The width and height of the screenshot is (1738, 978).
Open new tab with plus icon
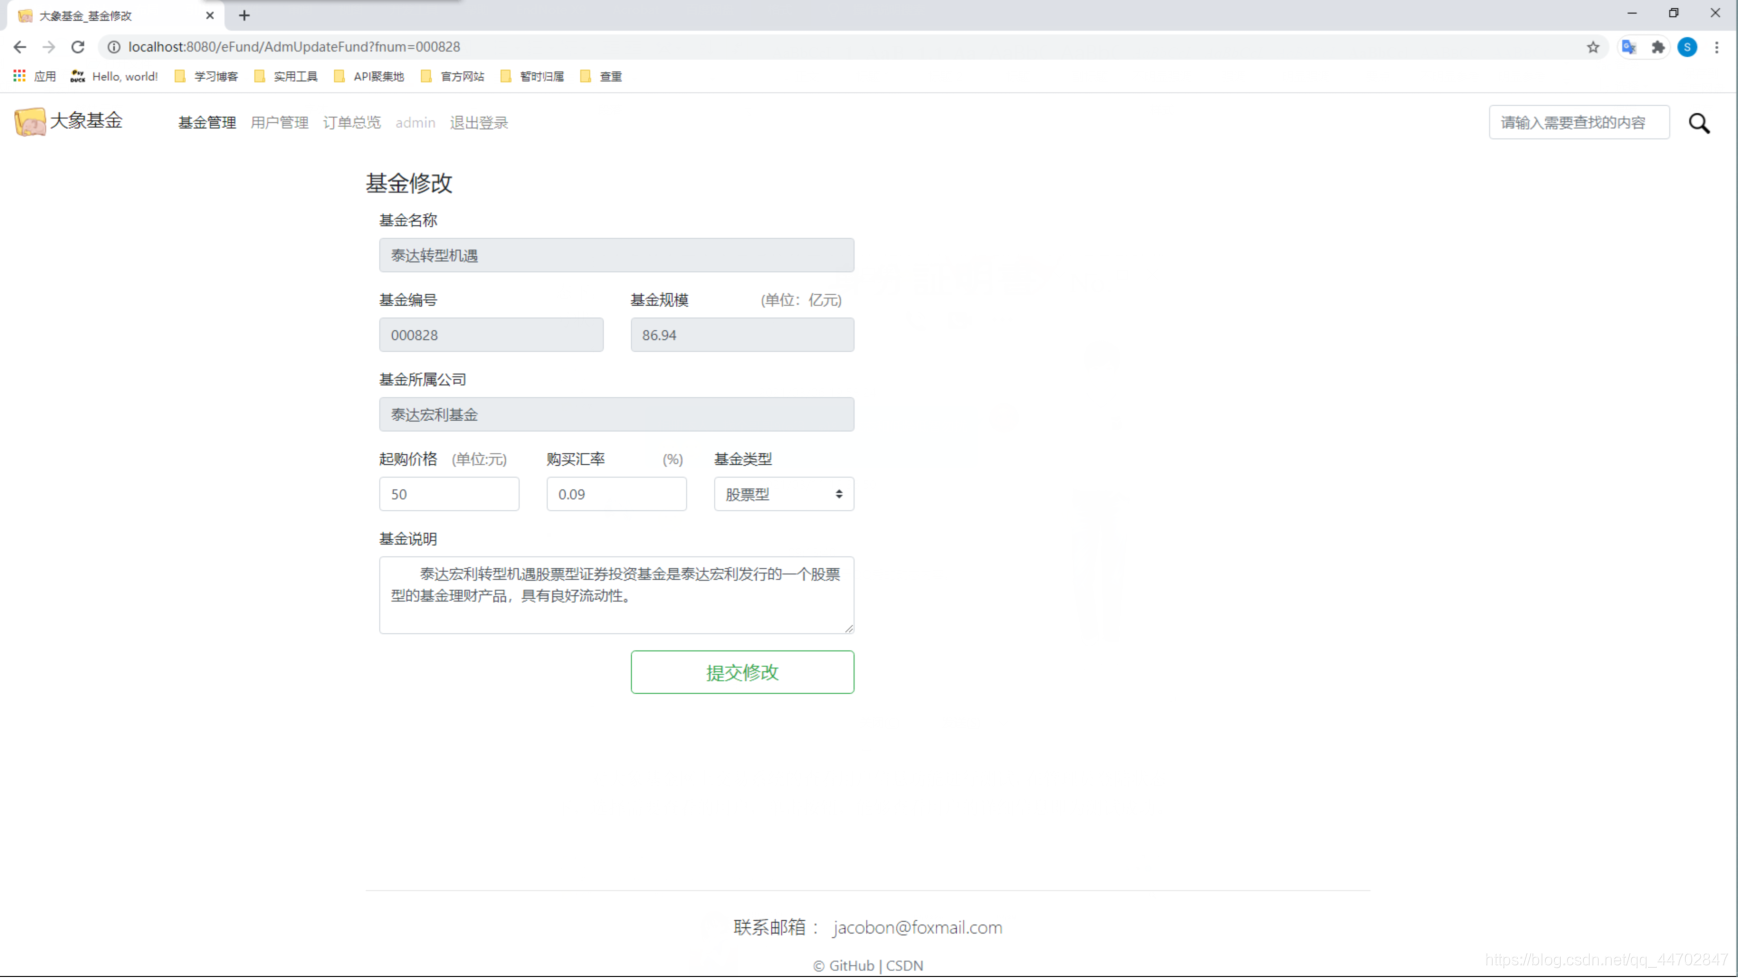tap(244, 15)
